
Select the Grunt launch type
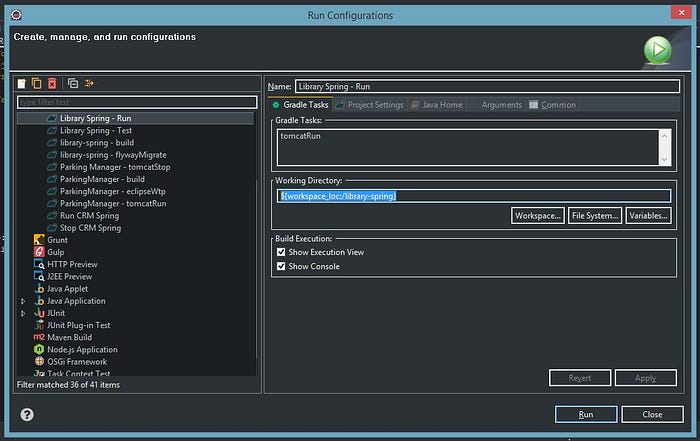[50, 240]
